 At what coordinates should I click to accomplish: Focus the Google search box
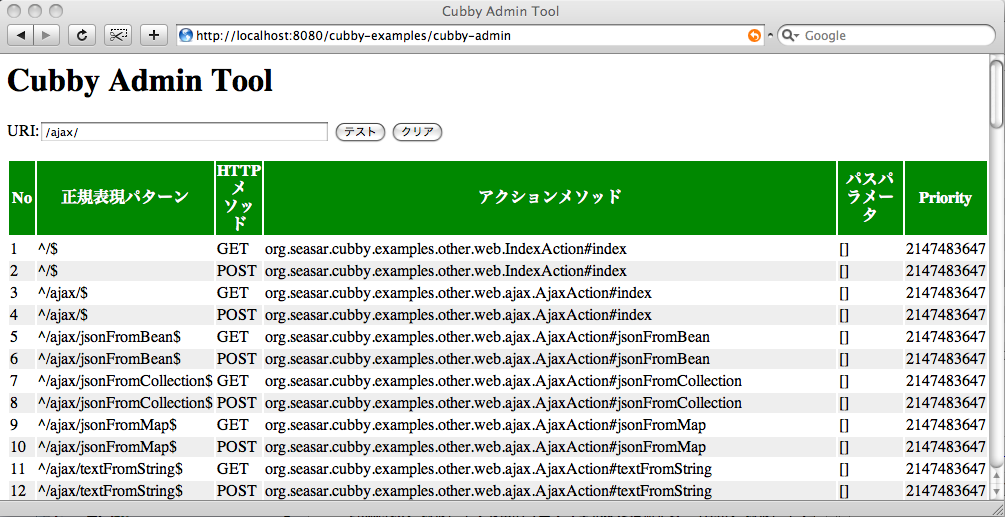890,35
